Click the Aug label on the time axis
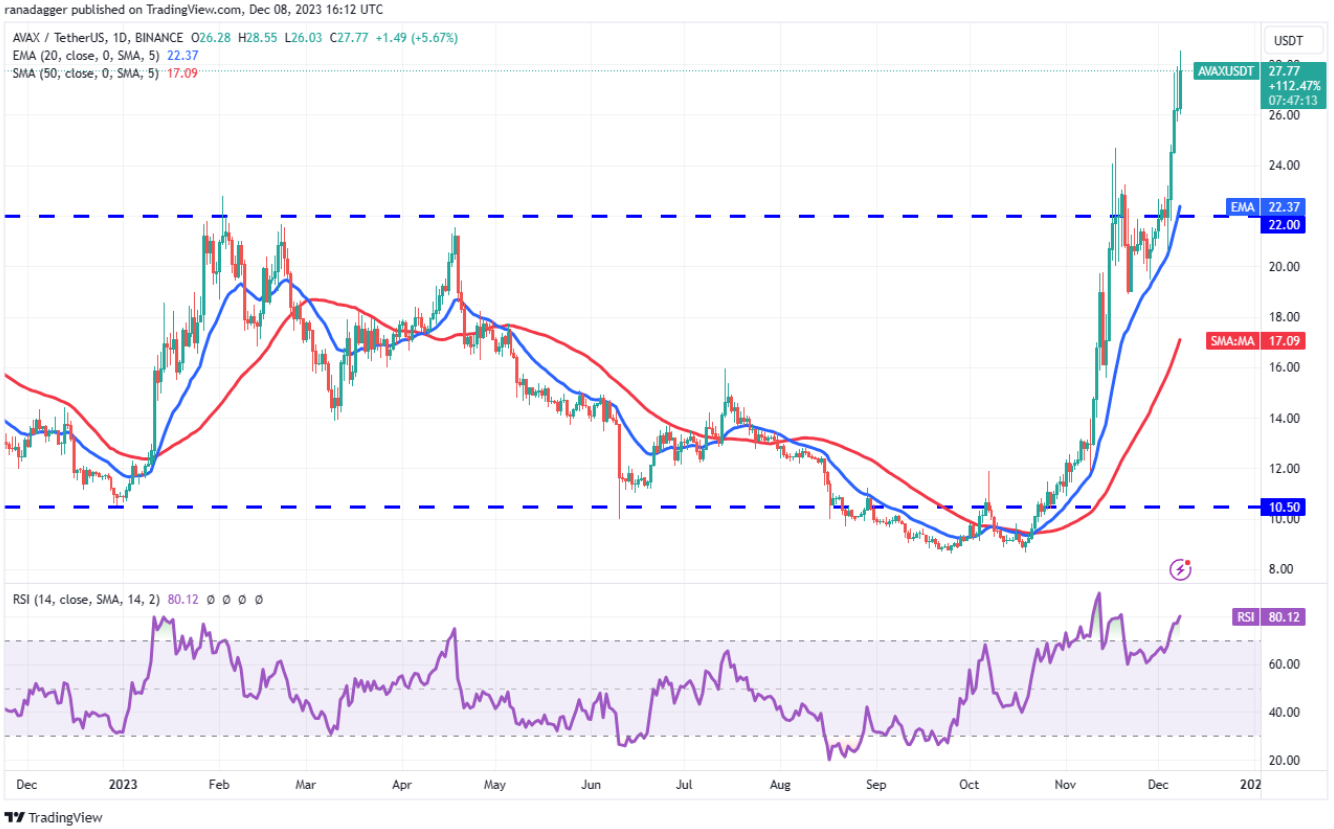This screenshot has height=829, width=1334. [780, 786]
